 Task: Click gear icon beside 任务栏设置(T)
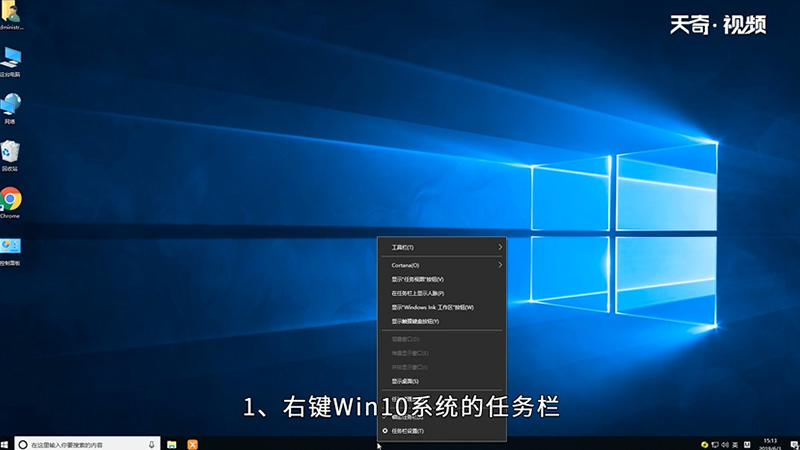click(x=385, y=431)
